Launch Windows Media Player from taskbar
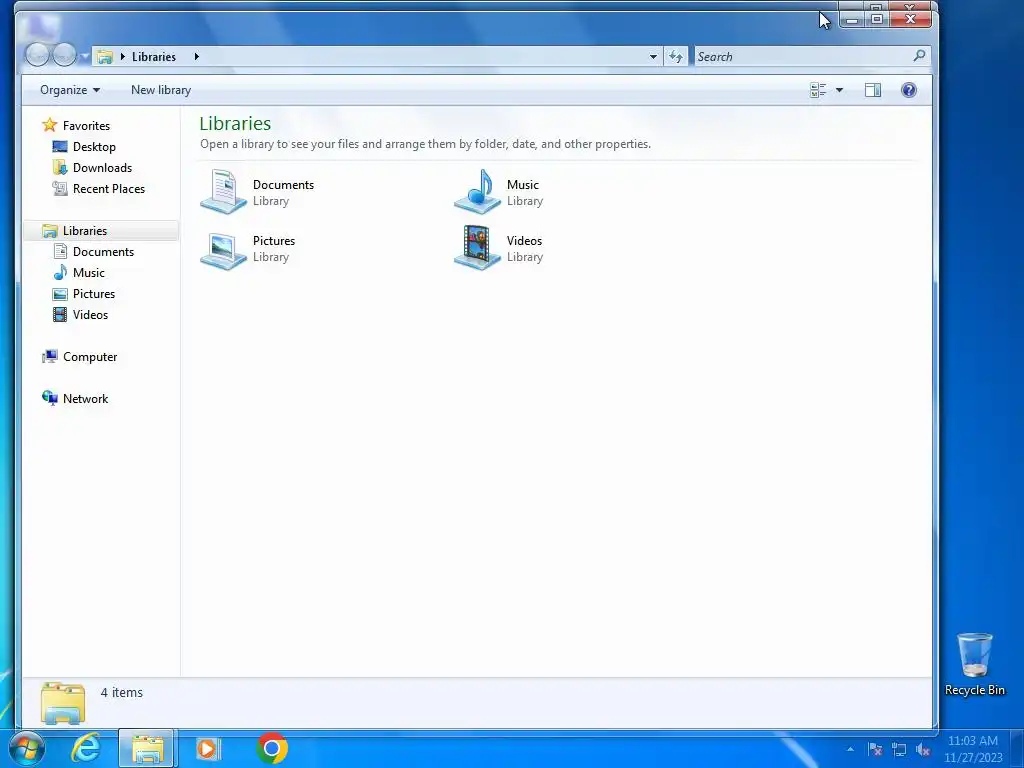 [208, 748]
